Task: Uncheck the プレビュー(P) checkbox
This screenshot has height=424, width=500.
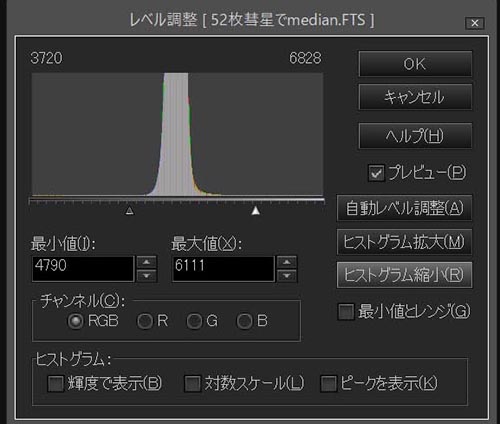Action: pyautogui.click(x=376, y=173)
